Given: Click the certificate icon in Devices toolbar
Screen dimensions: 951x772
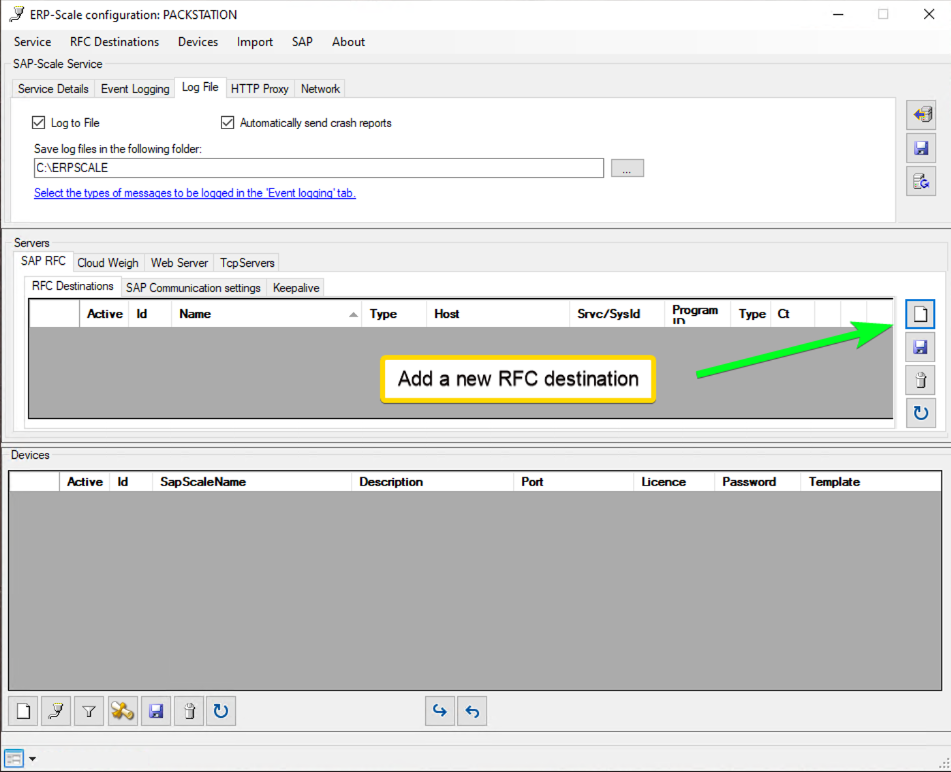Looking at the screenshot, I should click(122, 711).
